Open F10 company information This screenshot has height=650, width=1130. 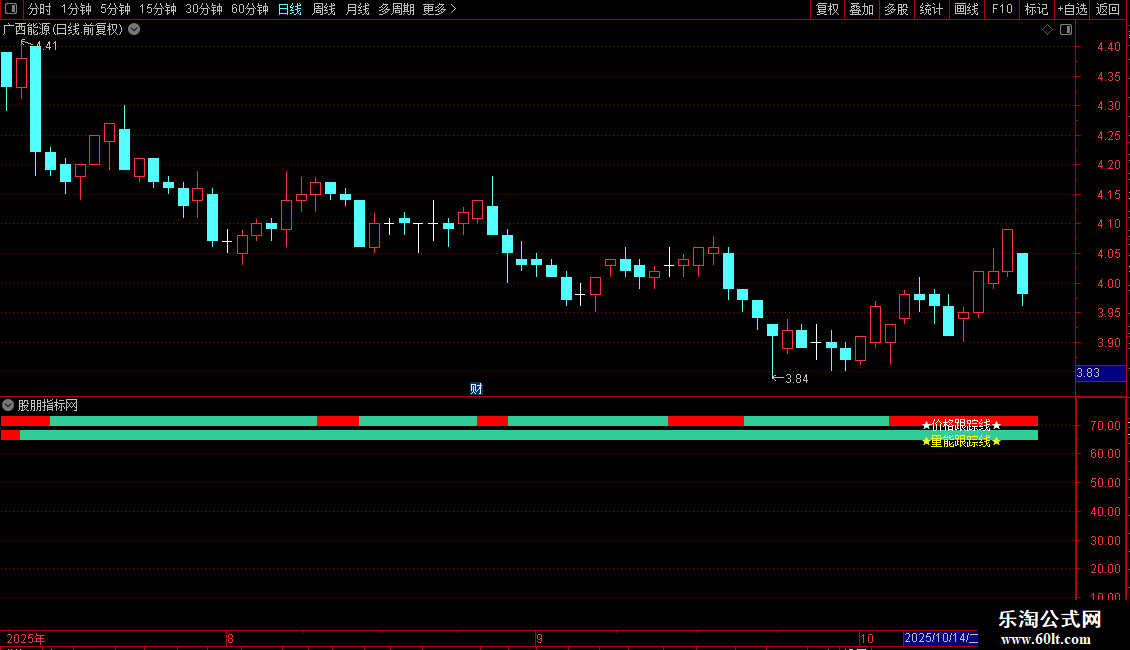pos(1002,9)
